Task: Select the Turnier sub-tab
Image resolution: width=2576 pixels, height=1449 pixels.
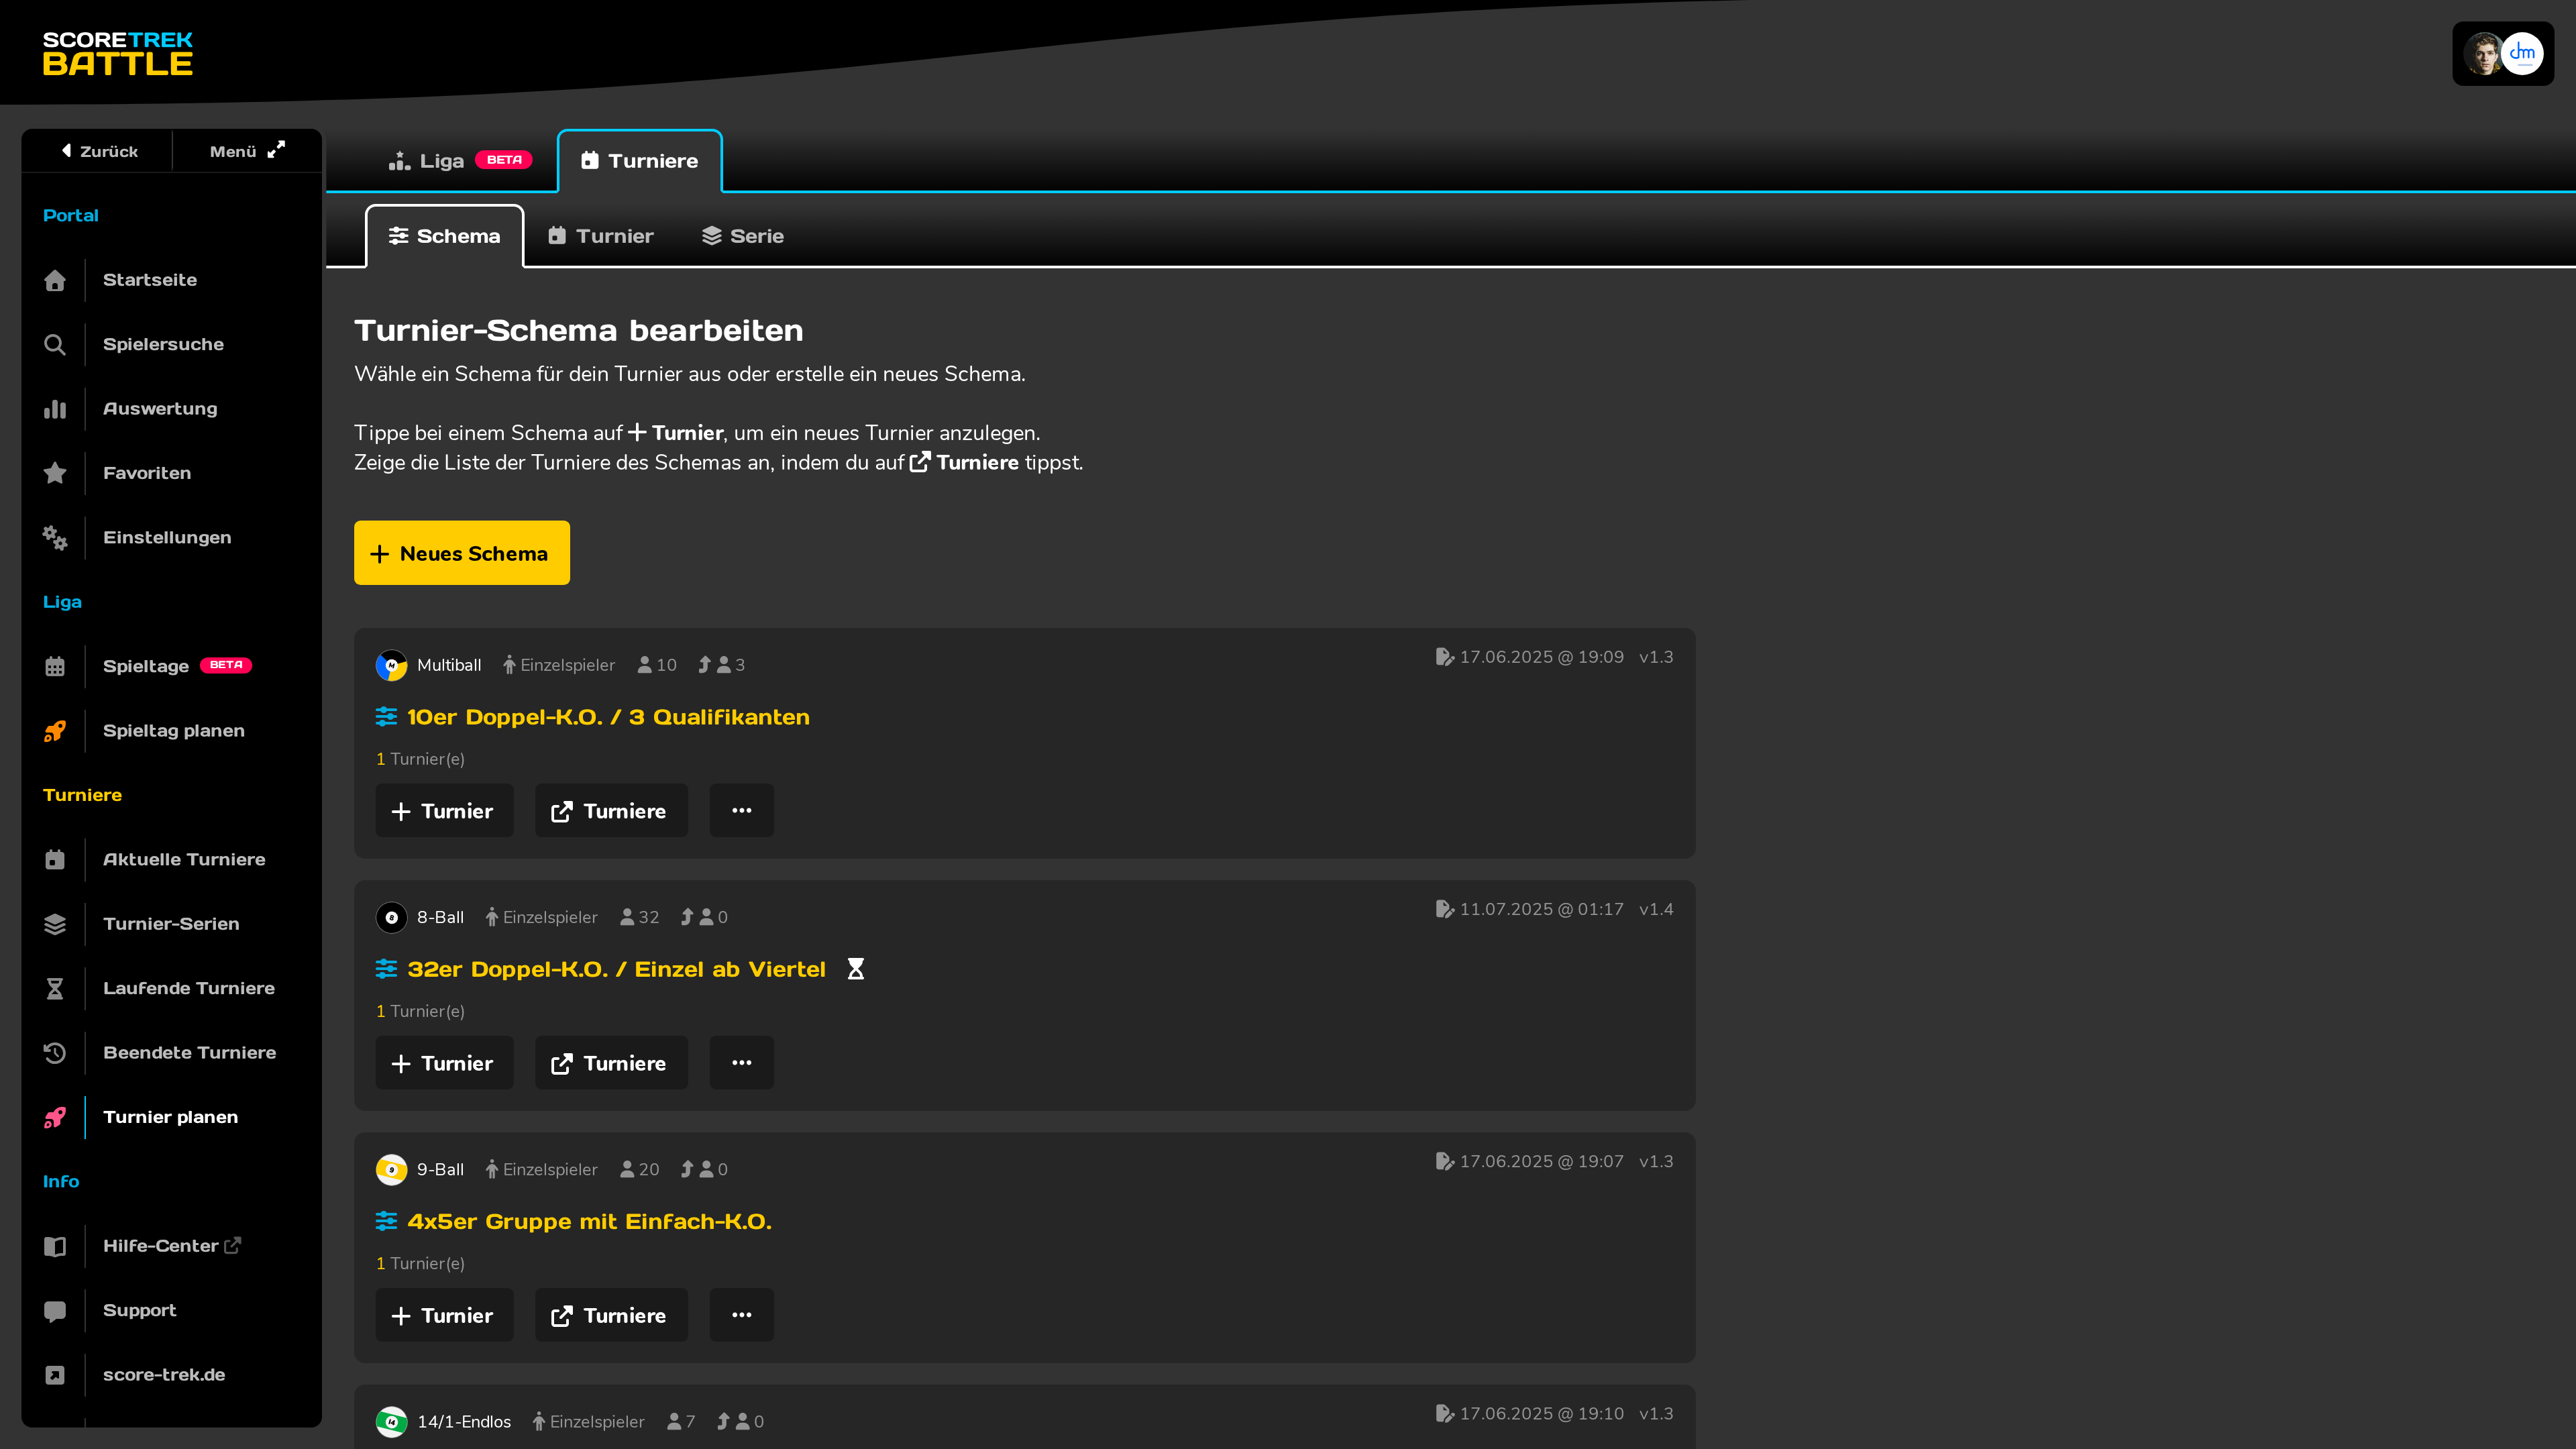Action: [x=601, y=236]
